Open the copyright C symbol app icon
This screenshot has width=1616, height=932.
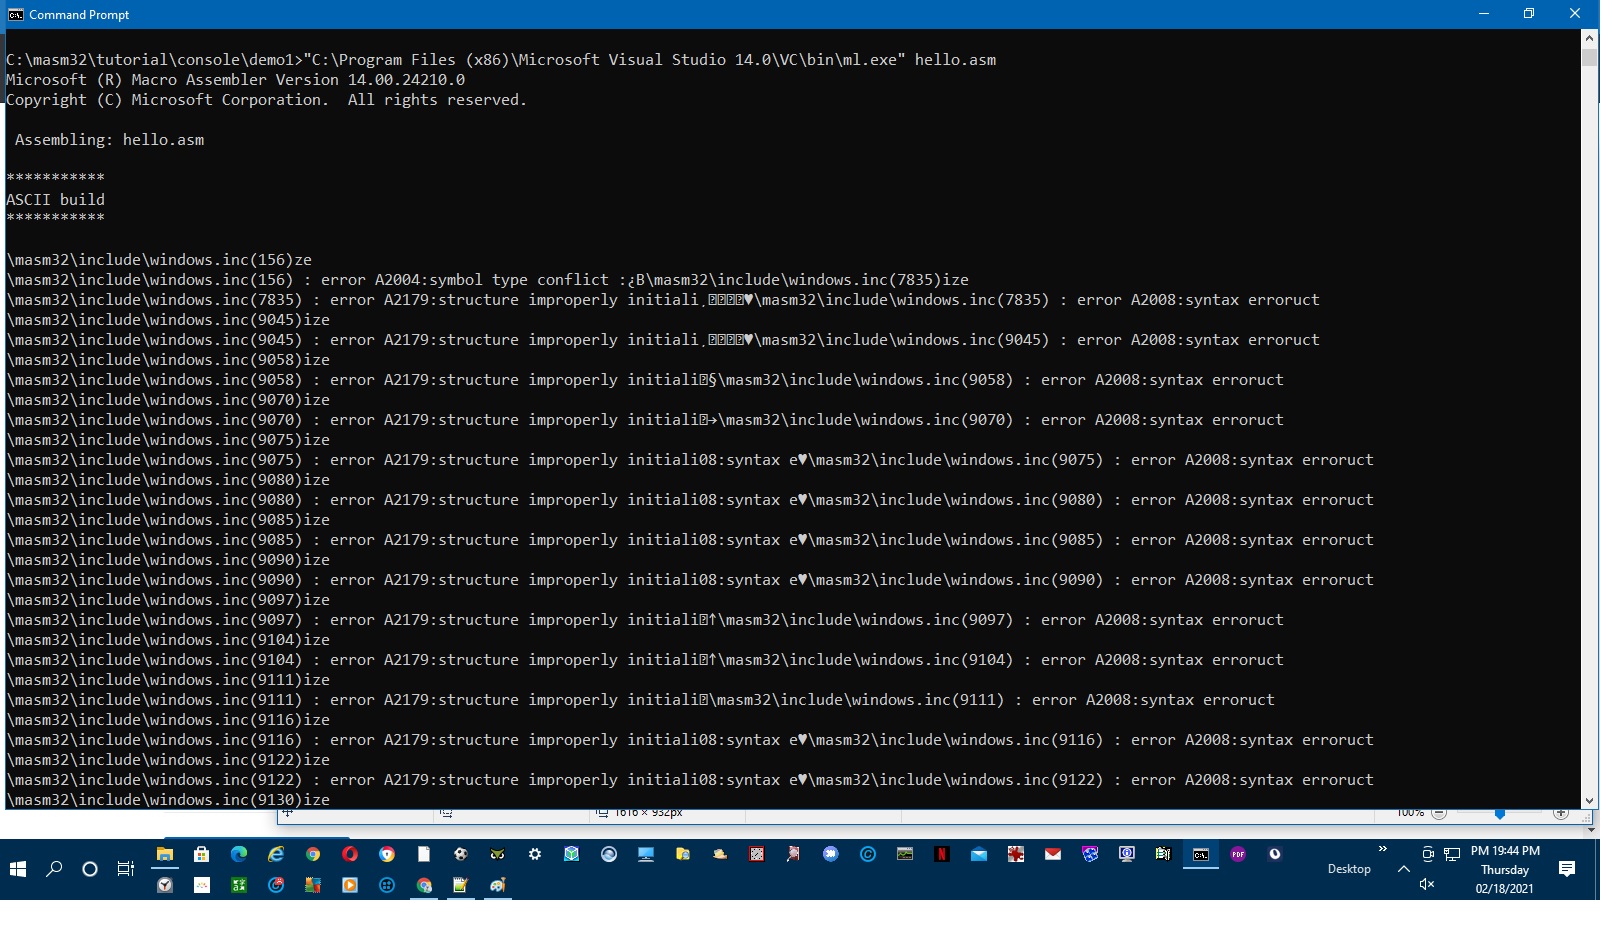pos(868,854)
